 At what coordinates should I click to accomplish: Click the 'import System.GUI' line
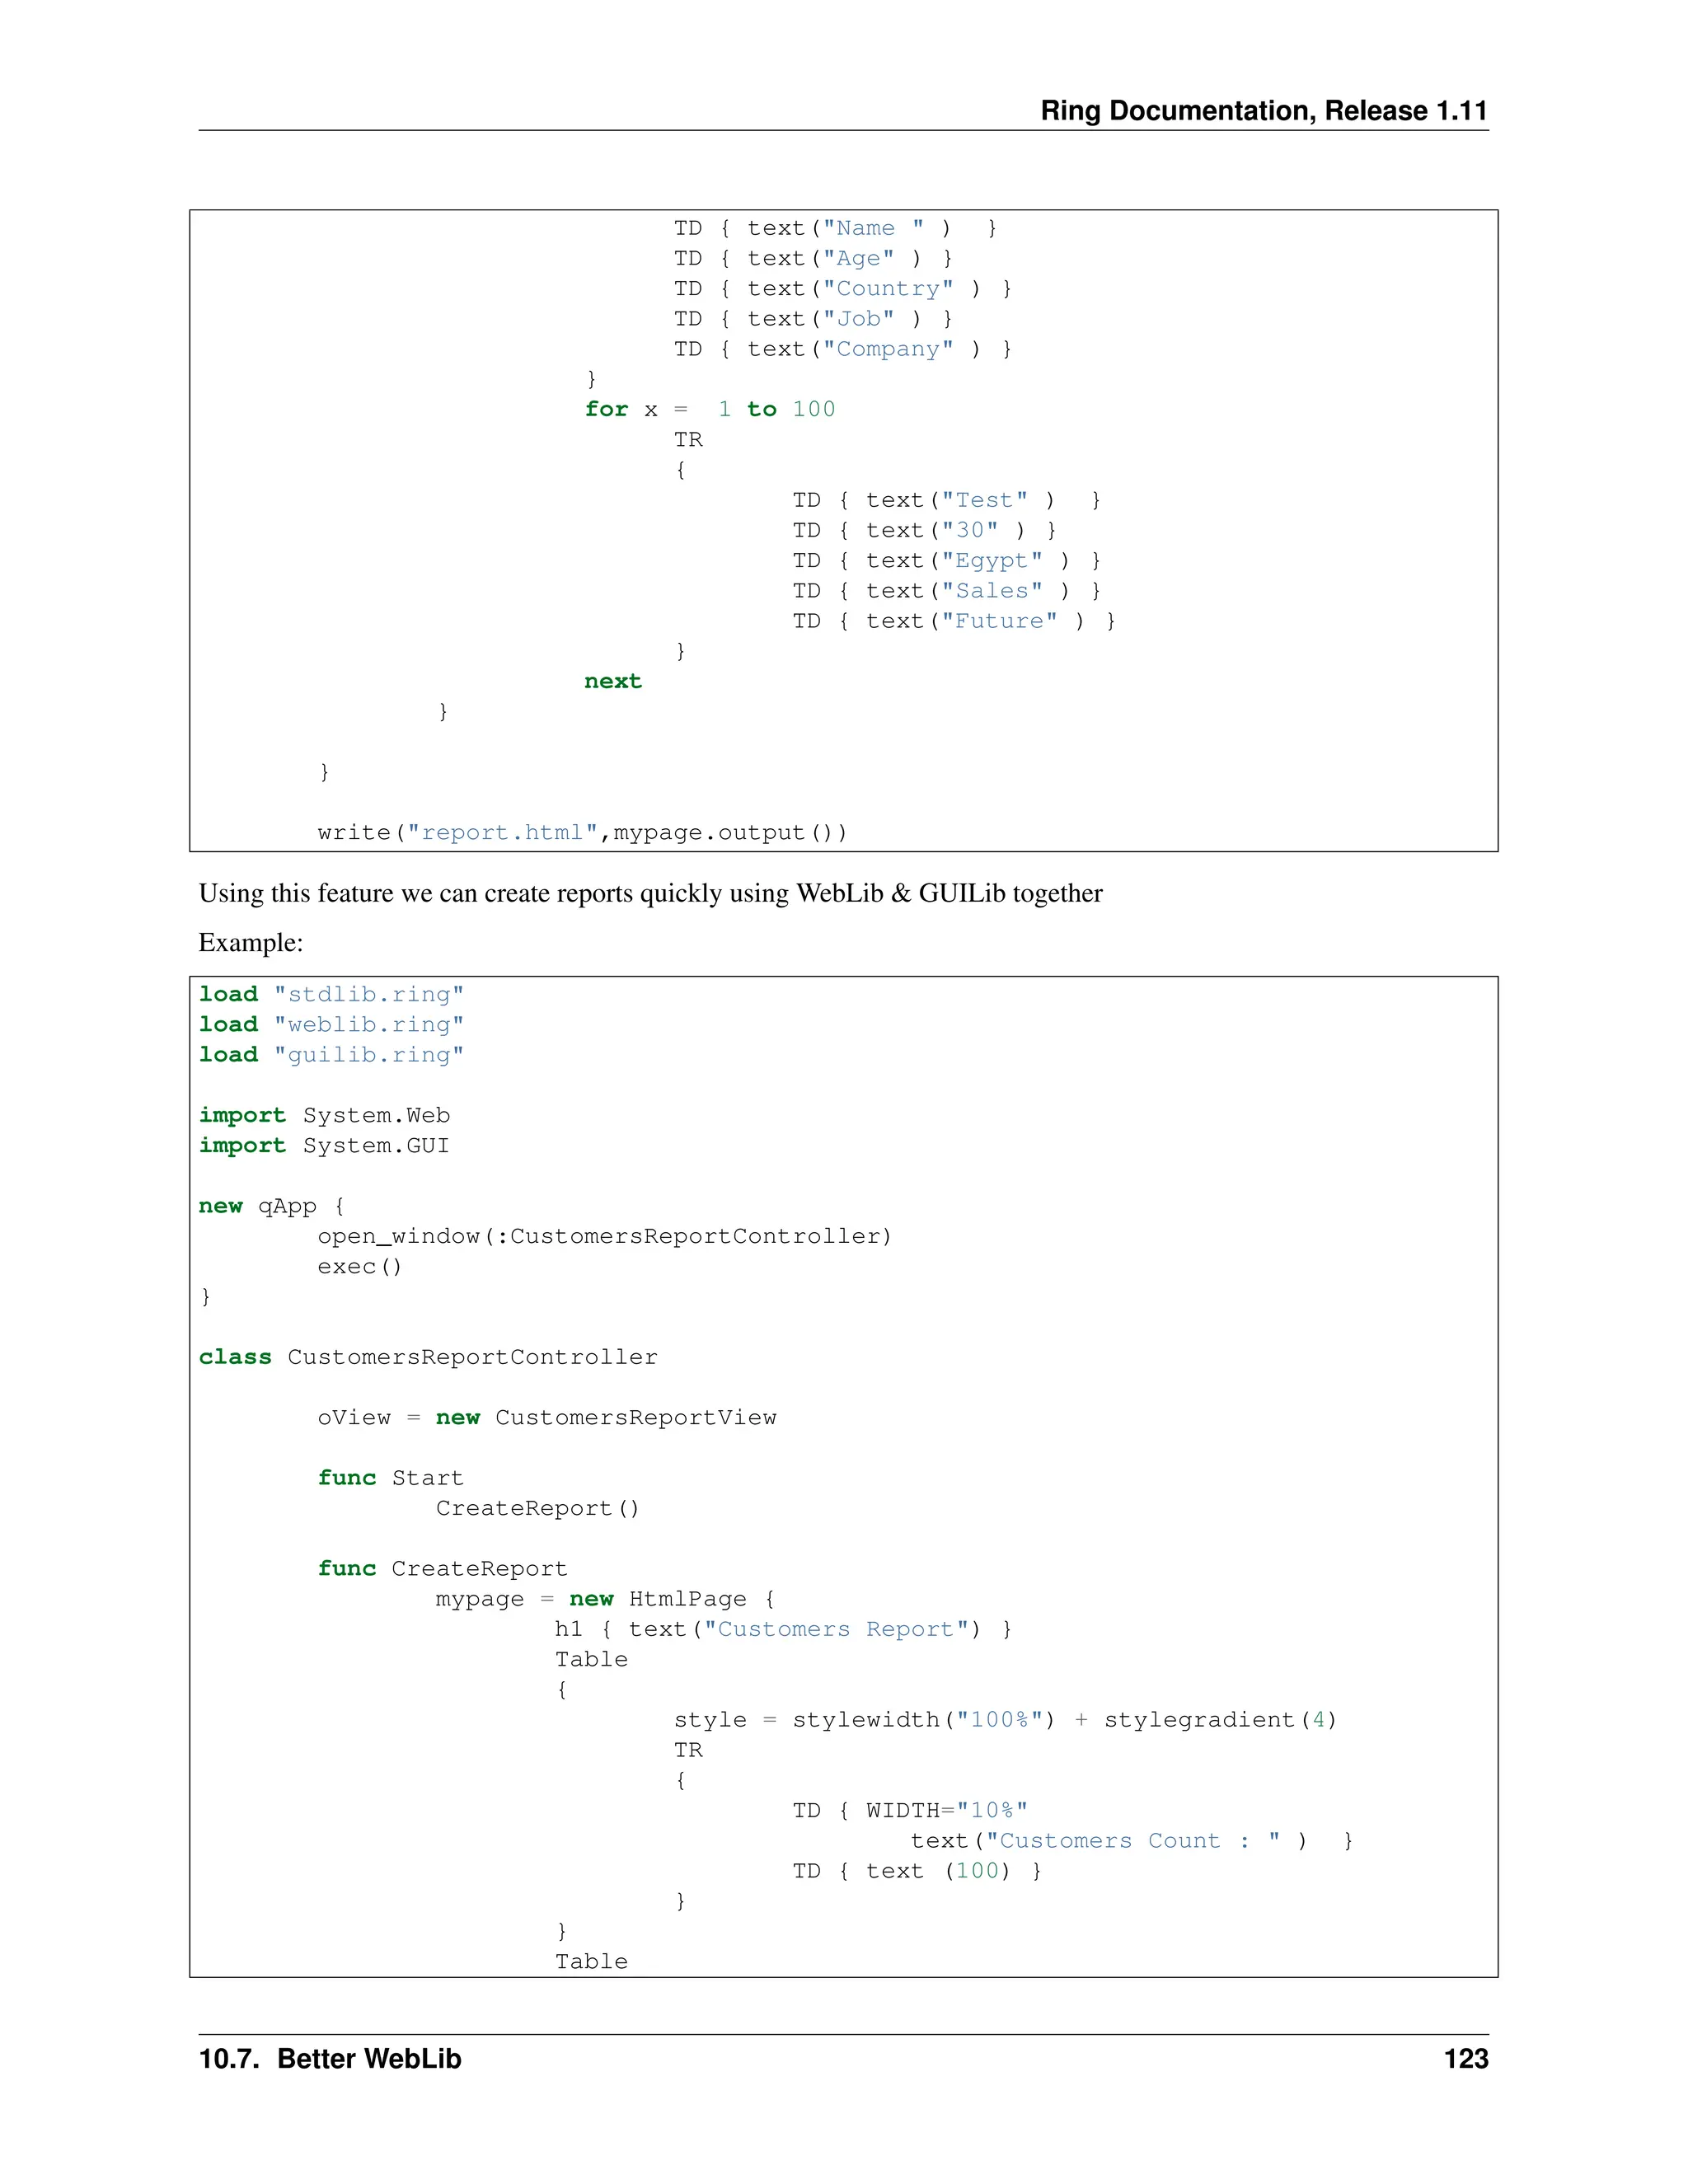324,1145
